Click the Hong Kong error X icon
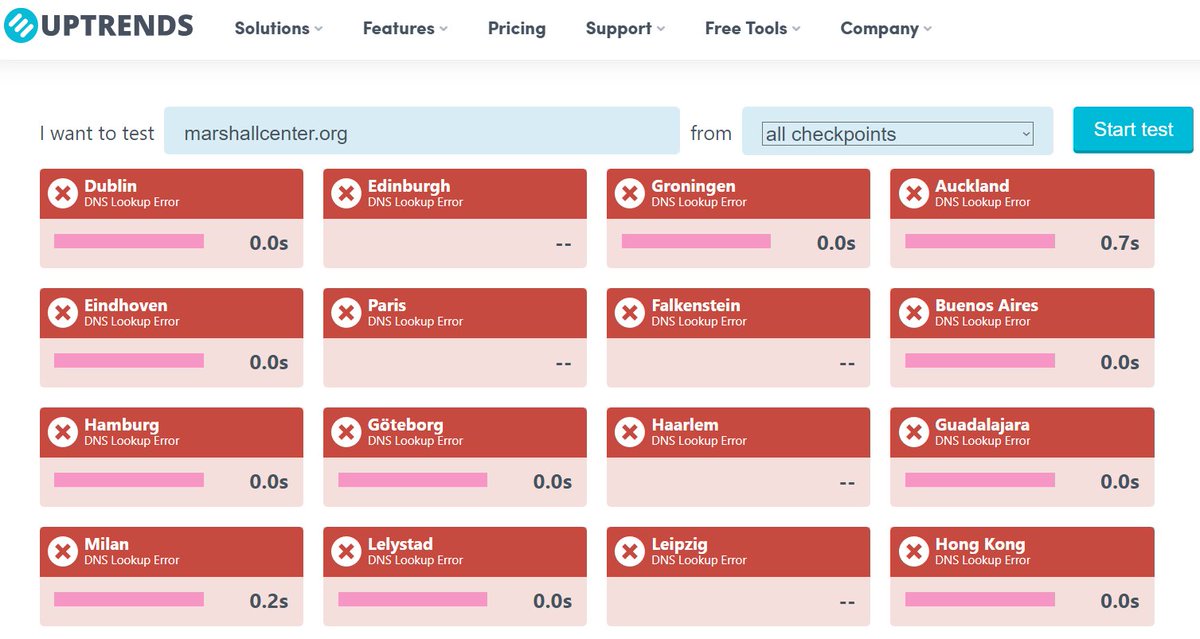1200x639 pixels. coord(914,552)
